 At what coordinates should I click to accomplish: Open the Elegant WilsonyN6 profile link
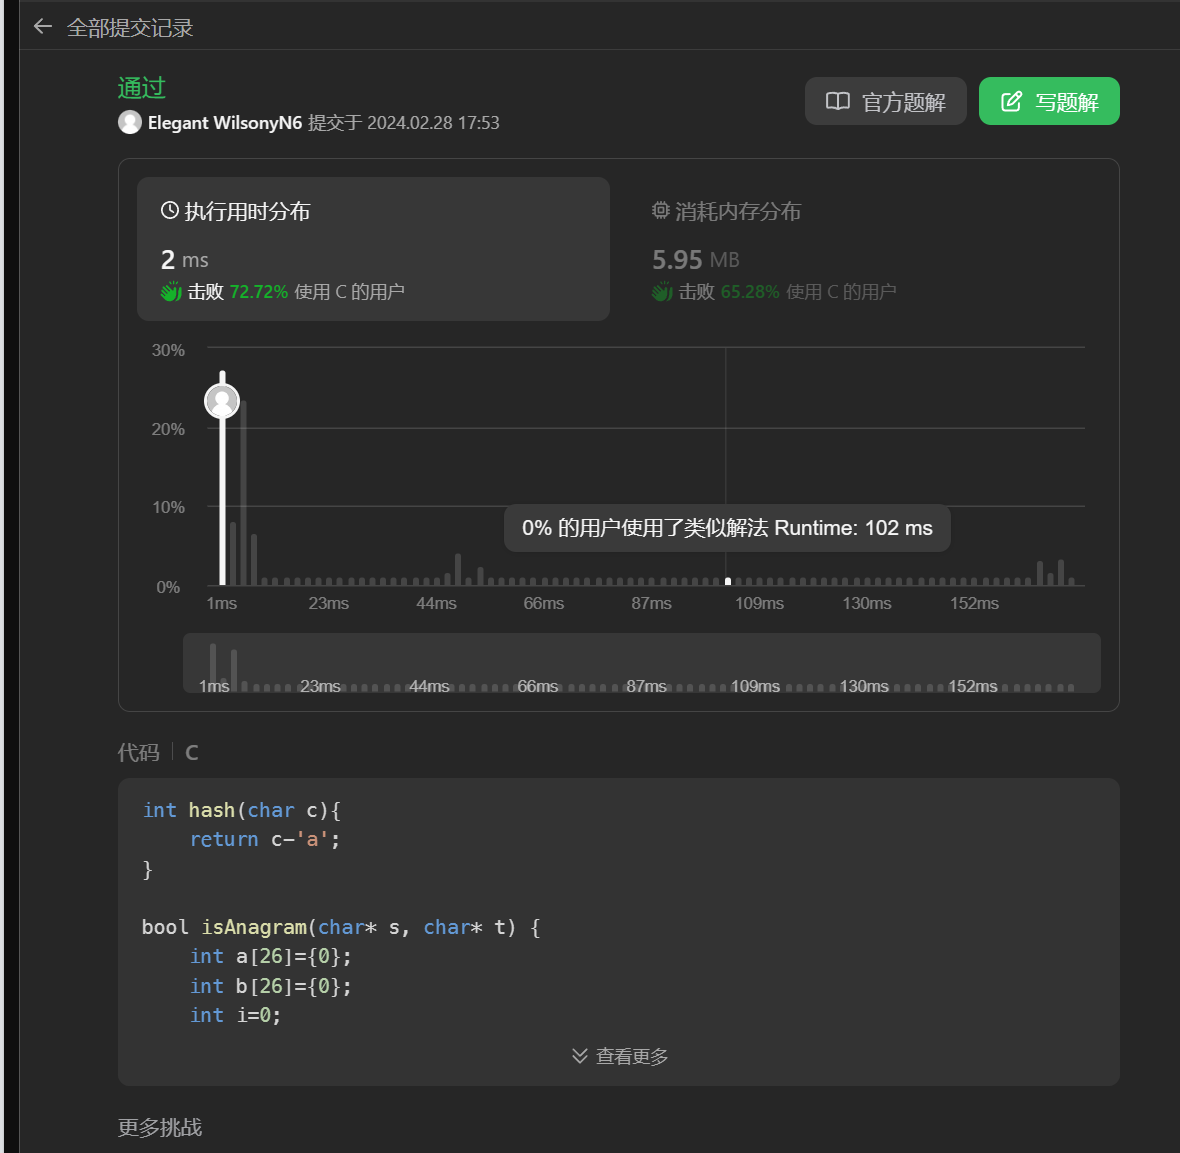pyautogui.click(x=225, y=123)
